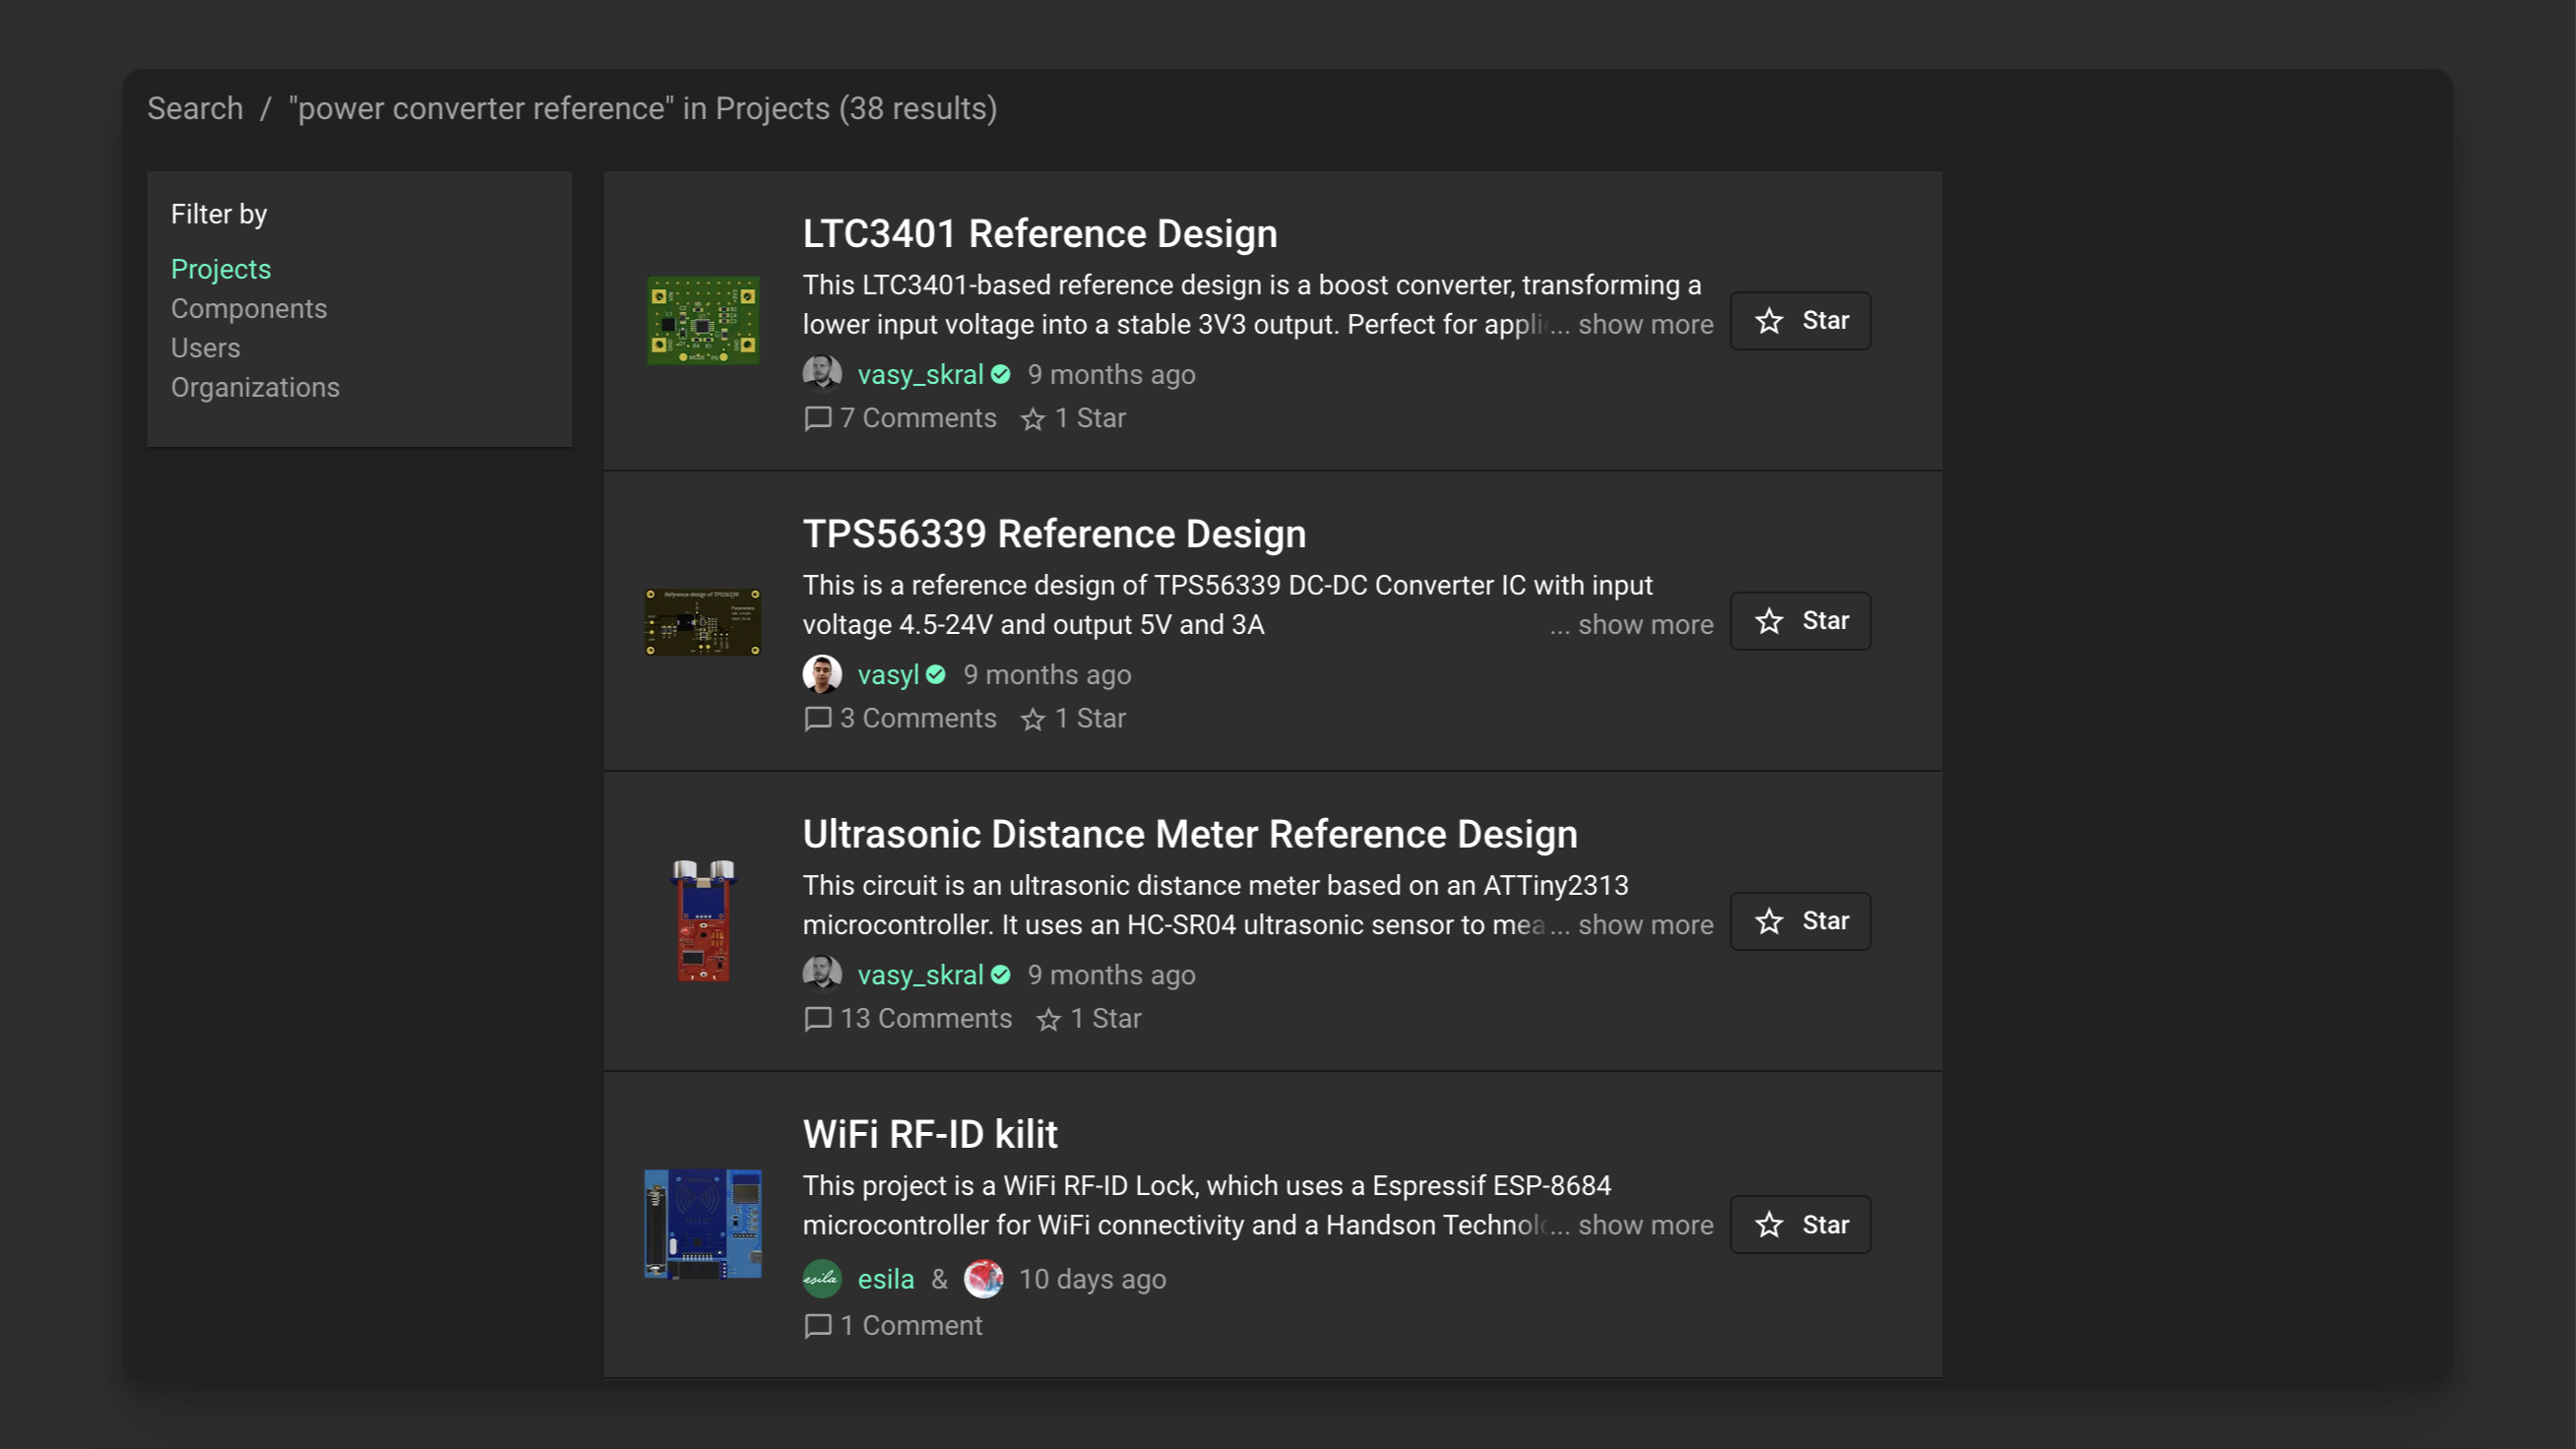Open the WiFi RF-ID kilit project title
Viewport: 2576px width, 1449px height.
[x=930, y=1133]
